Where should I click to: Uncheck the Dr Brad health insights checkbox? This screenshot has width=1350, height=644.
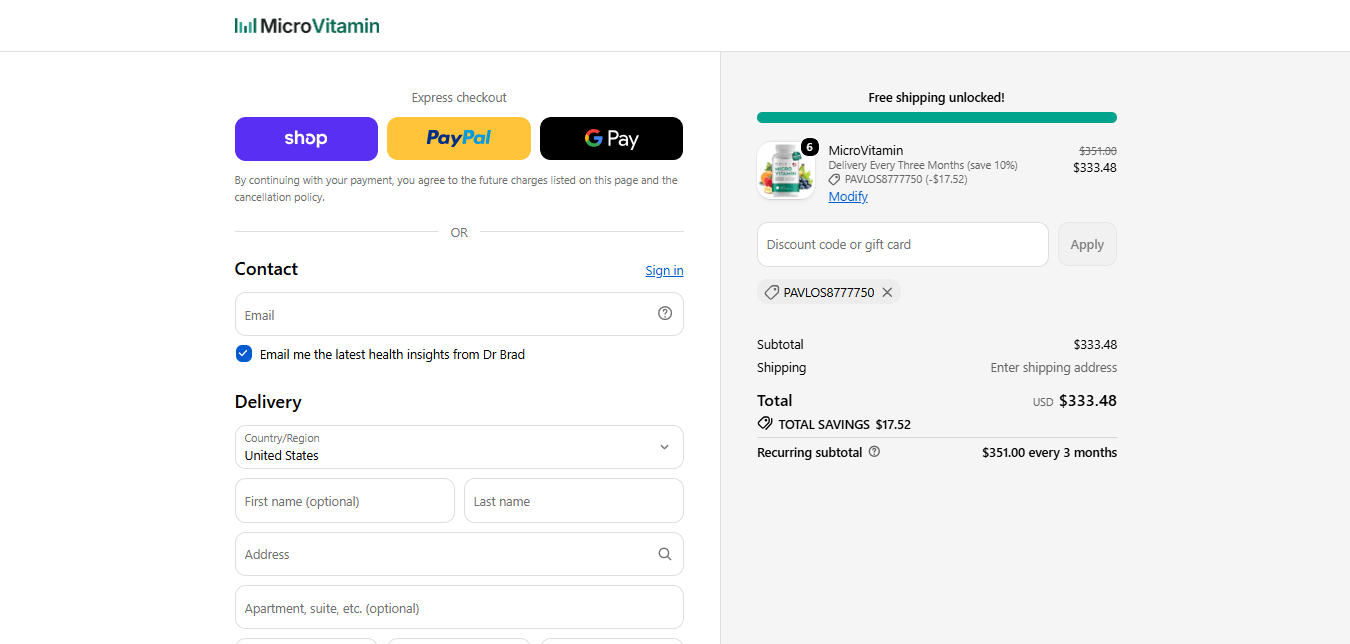[x=244, y=353]
